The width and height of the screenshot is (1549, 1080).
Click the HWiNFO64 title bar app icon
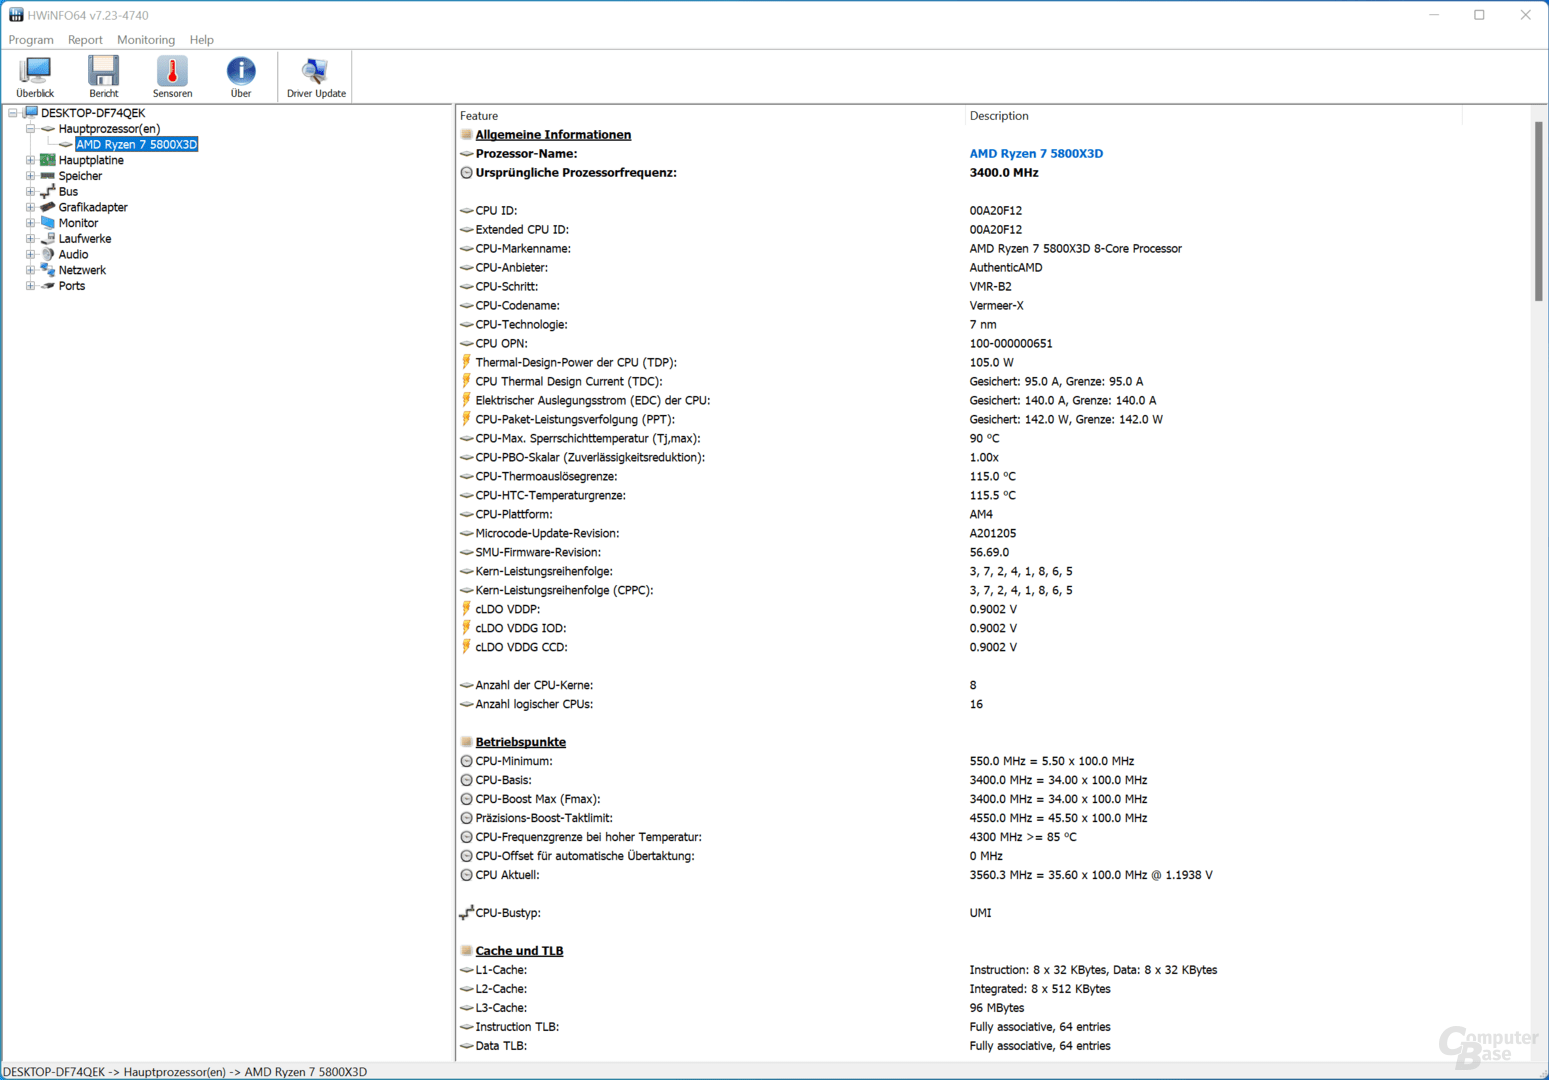(16, 15)
